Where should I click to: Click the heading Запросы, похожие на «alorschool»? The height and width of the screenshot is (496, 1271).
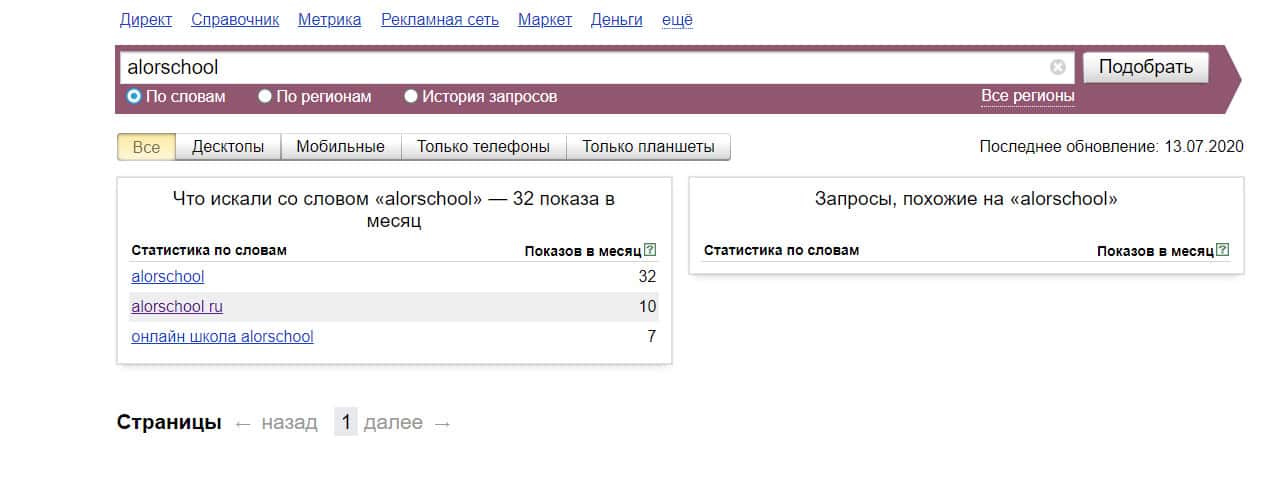pos(967,199)
